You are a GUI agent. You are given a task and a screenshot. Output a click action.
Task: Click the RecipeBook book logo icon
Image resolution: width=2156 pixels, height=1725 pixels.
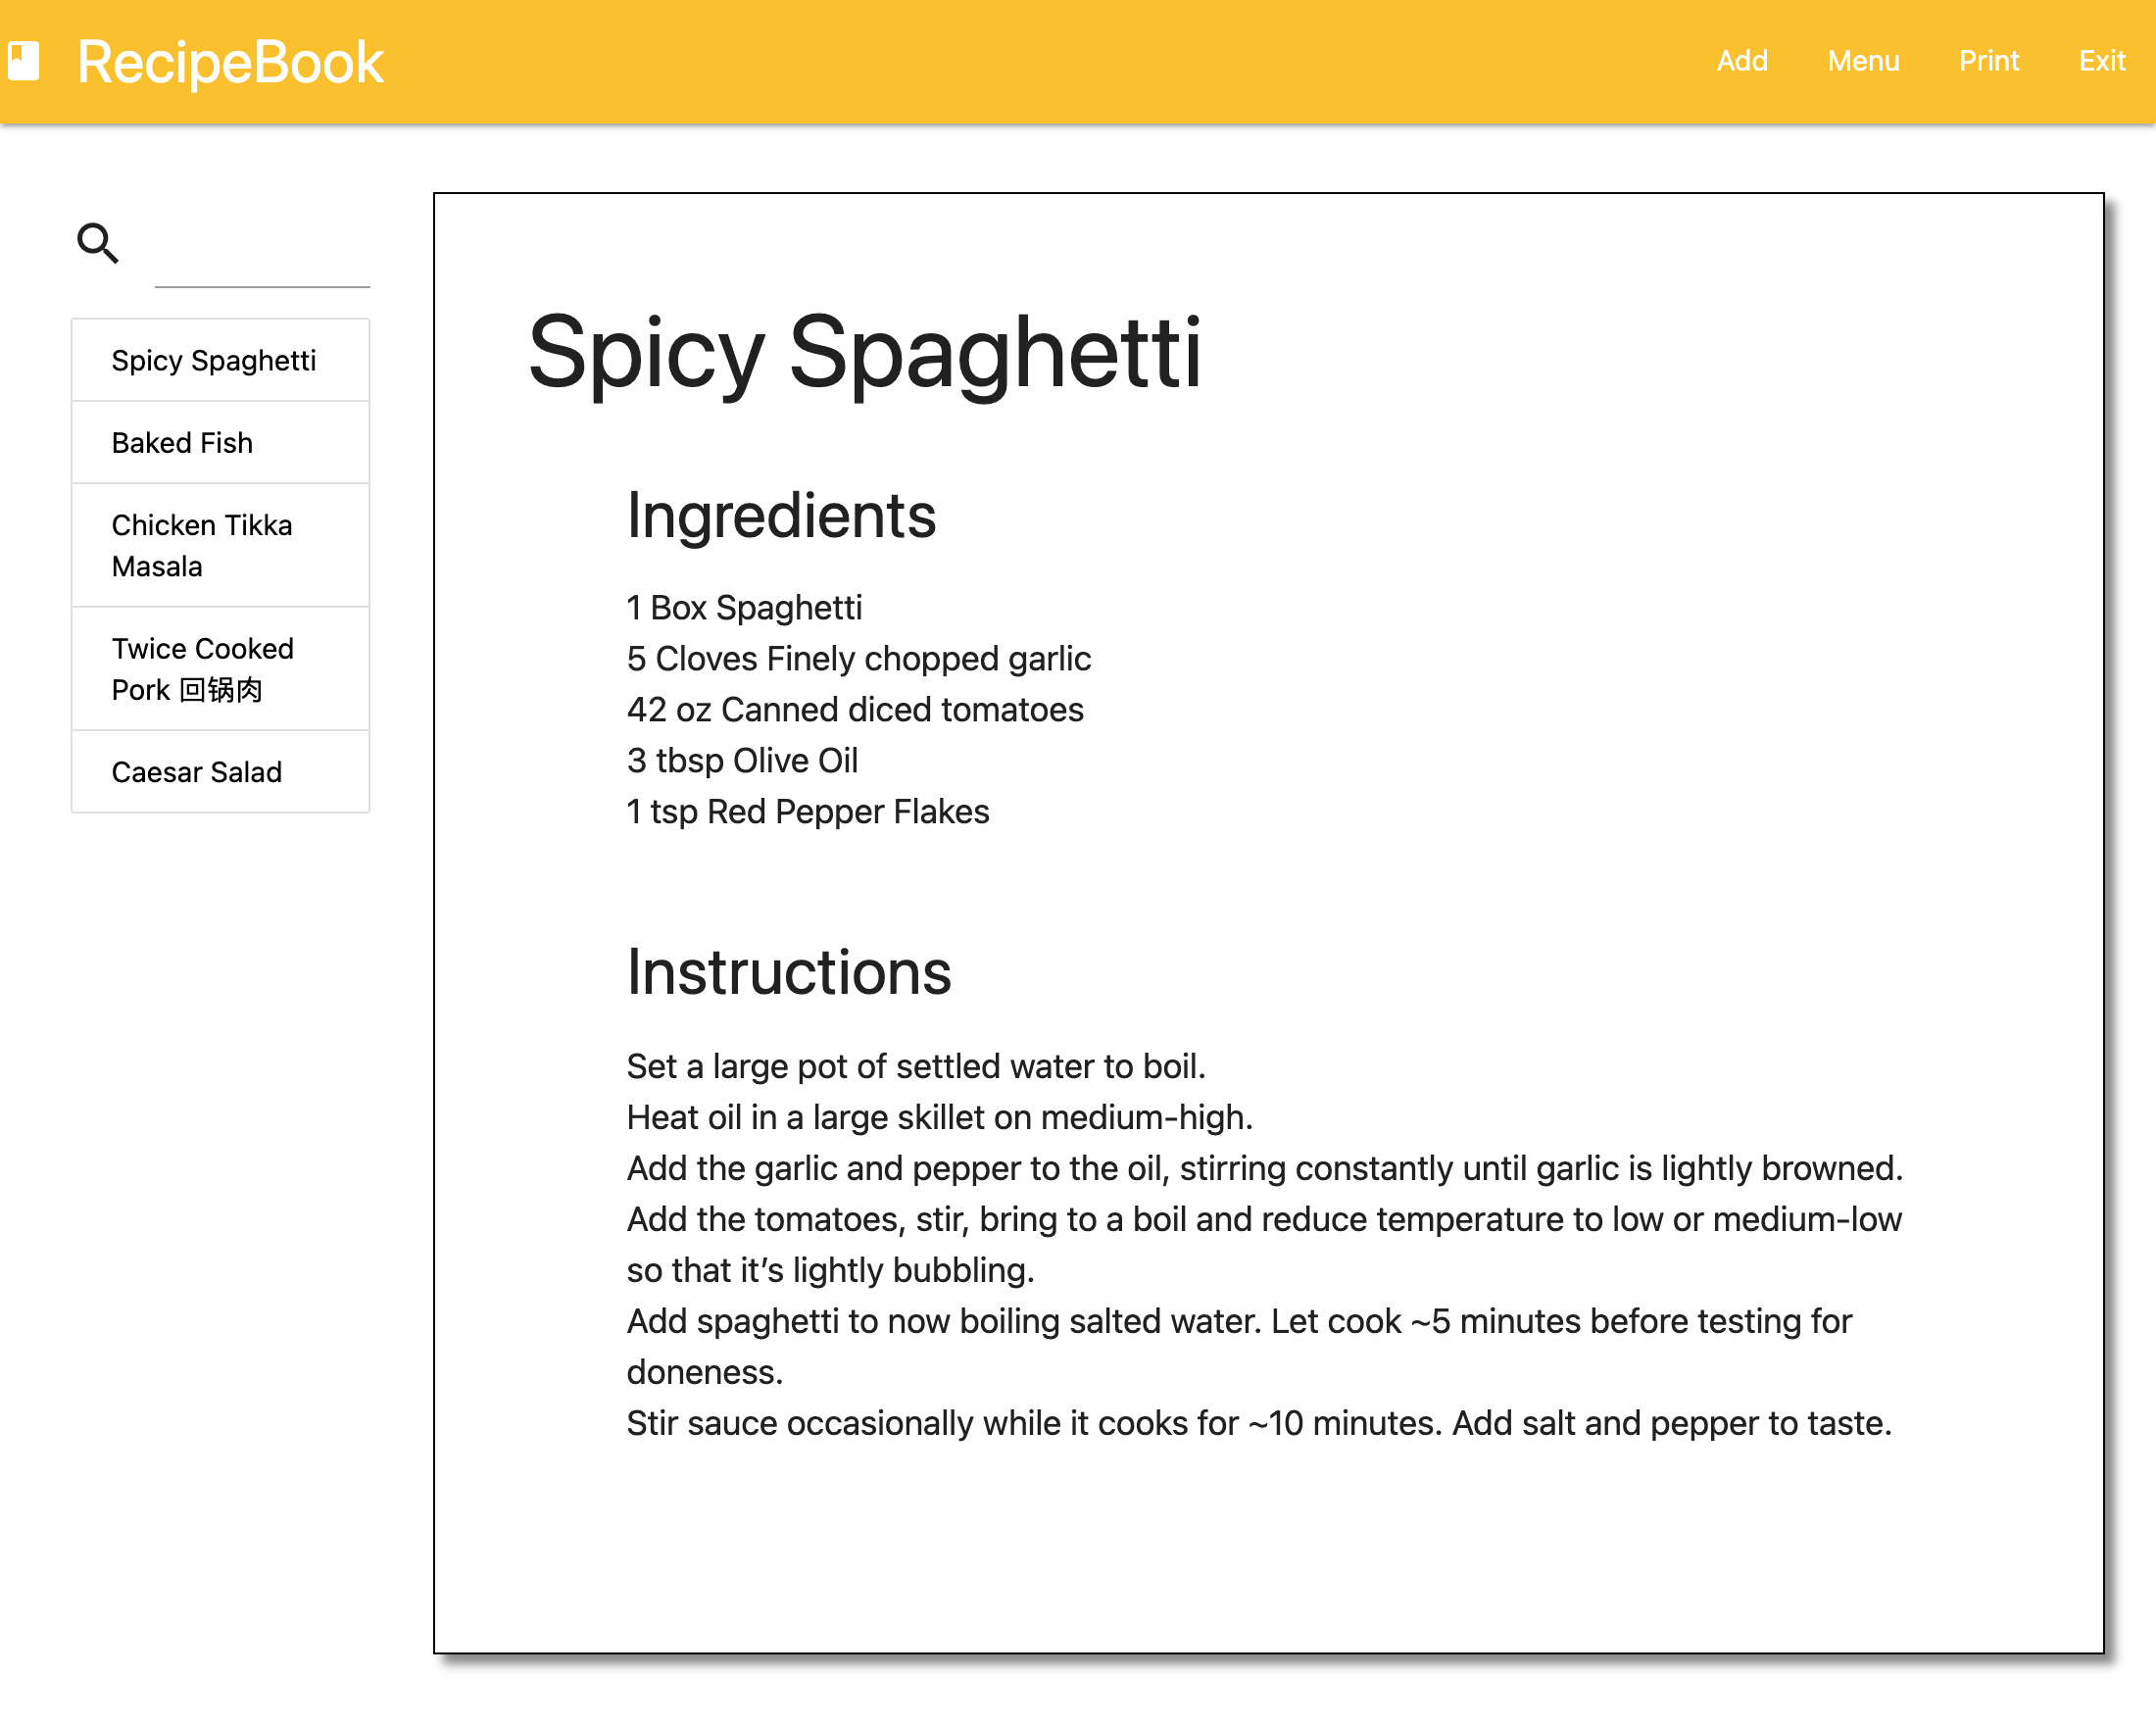[23, 61]
